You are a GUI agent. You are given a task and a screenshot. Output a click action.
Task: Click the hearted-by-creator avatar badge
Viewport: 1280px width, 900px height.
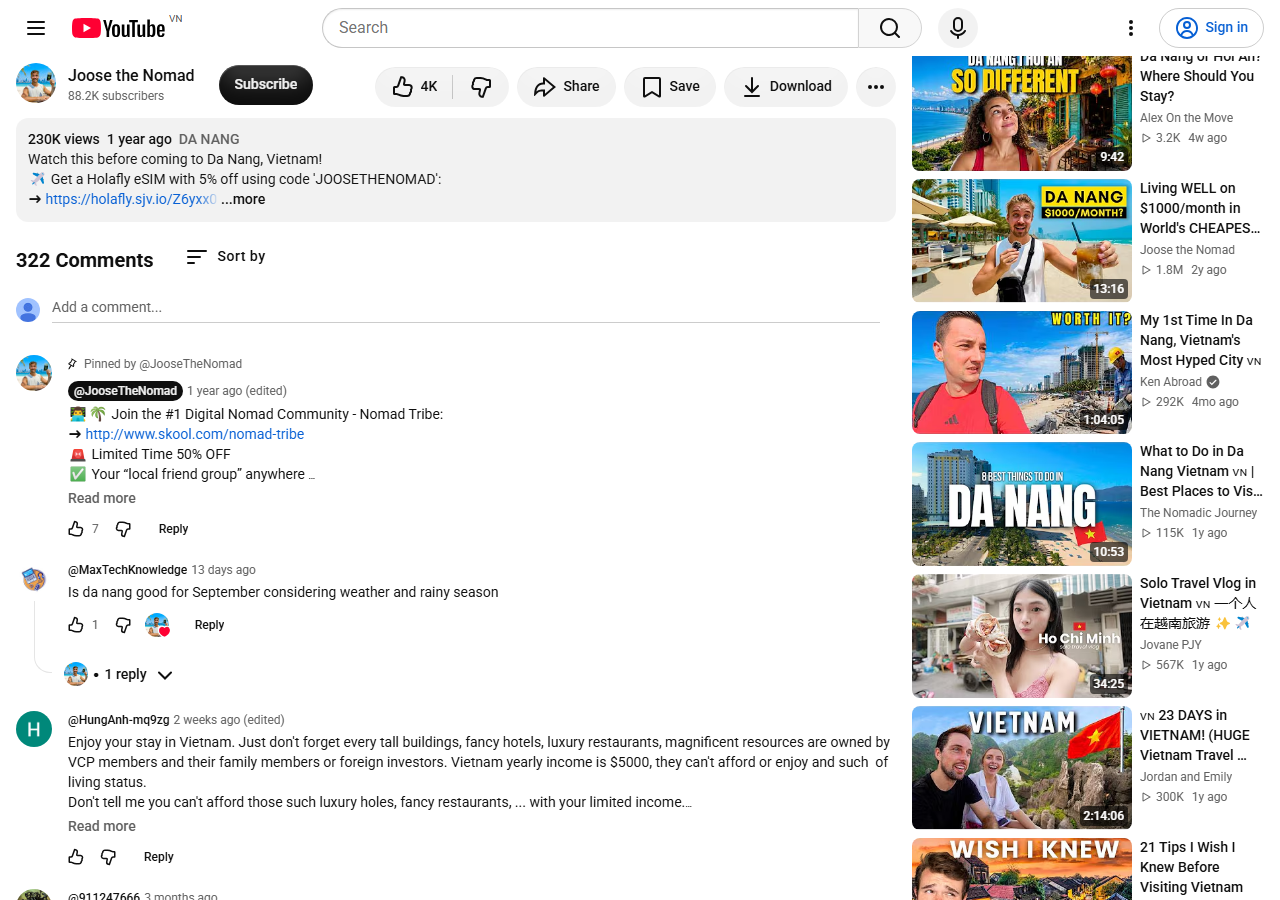point(158,625)
